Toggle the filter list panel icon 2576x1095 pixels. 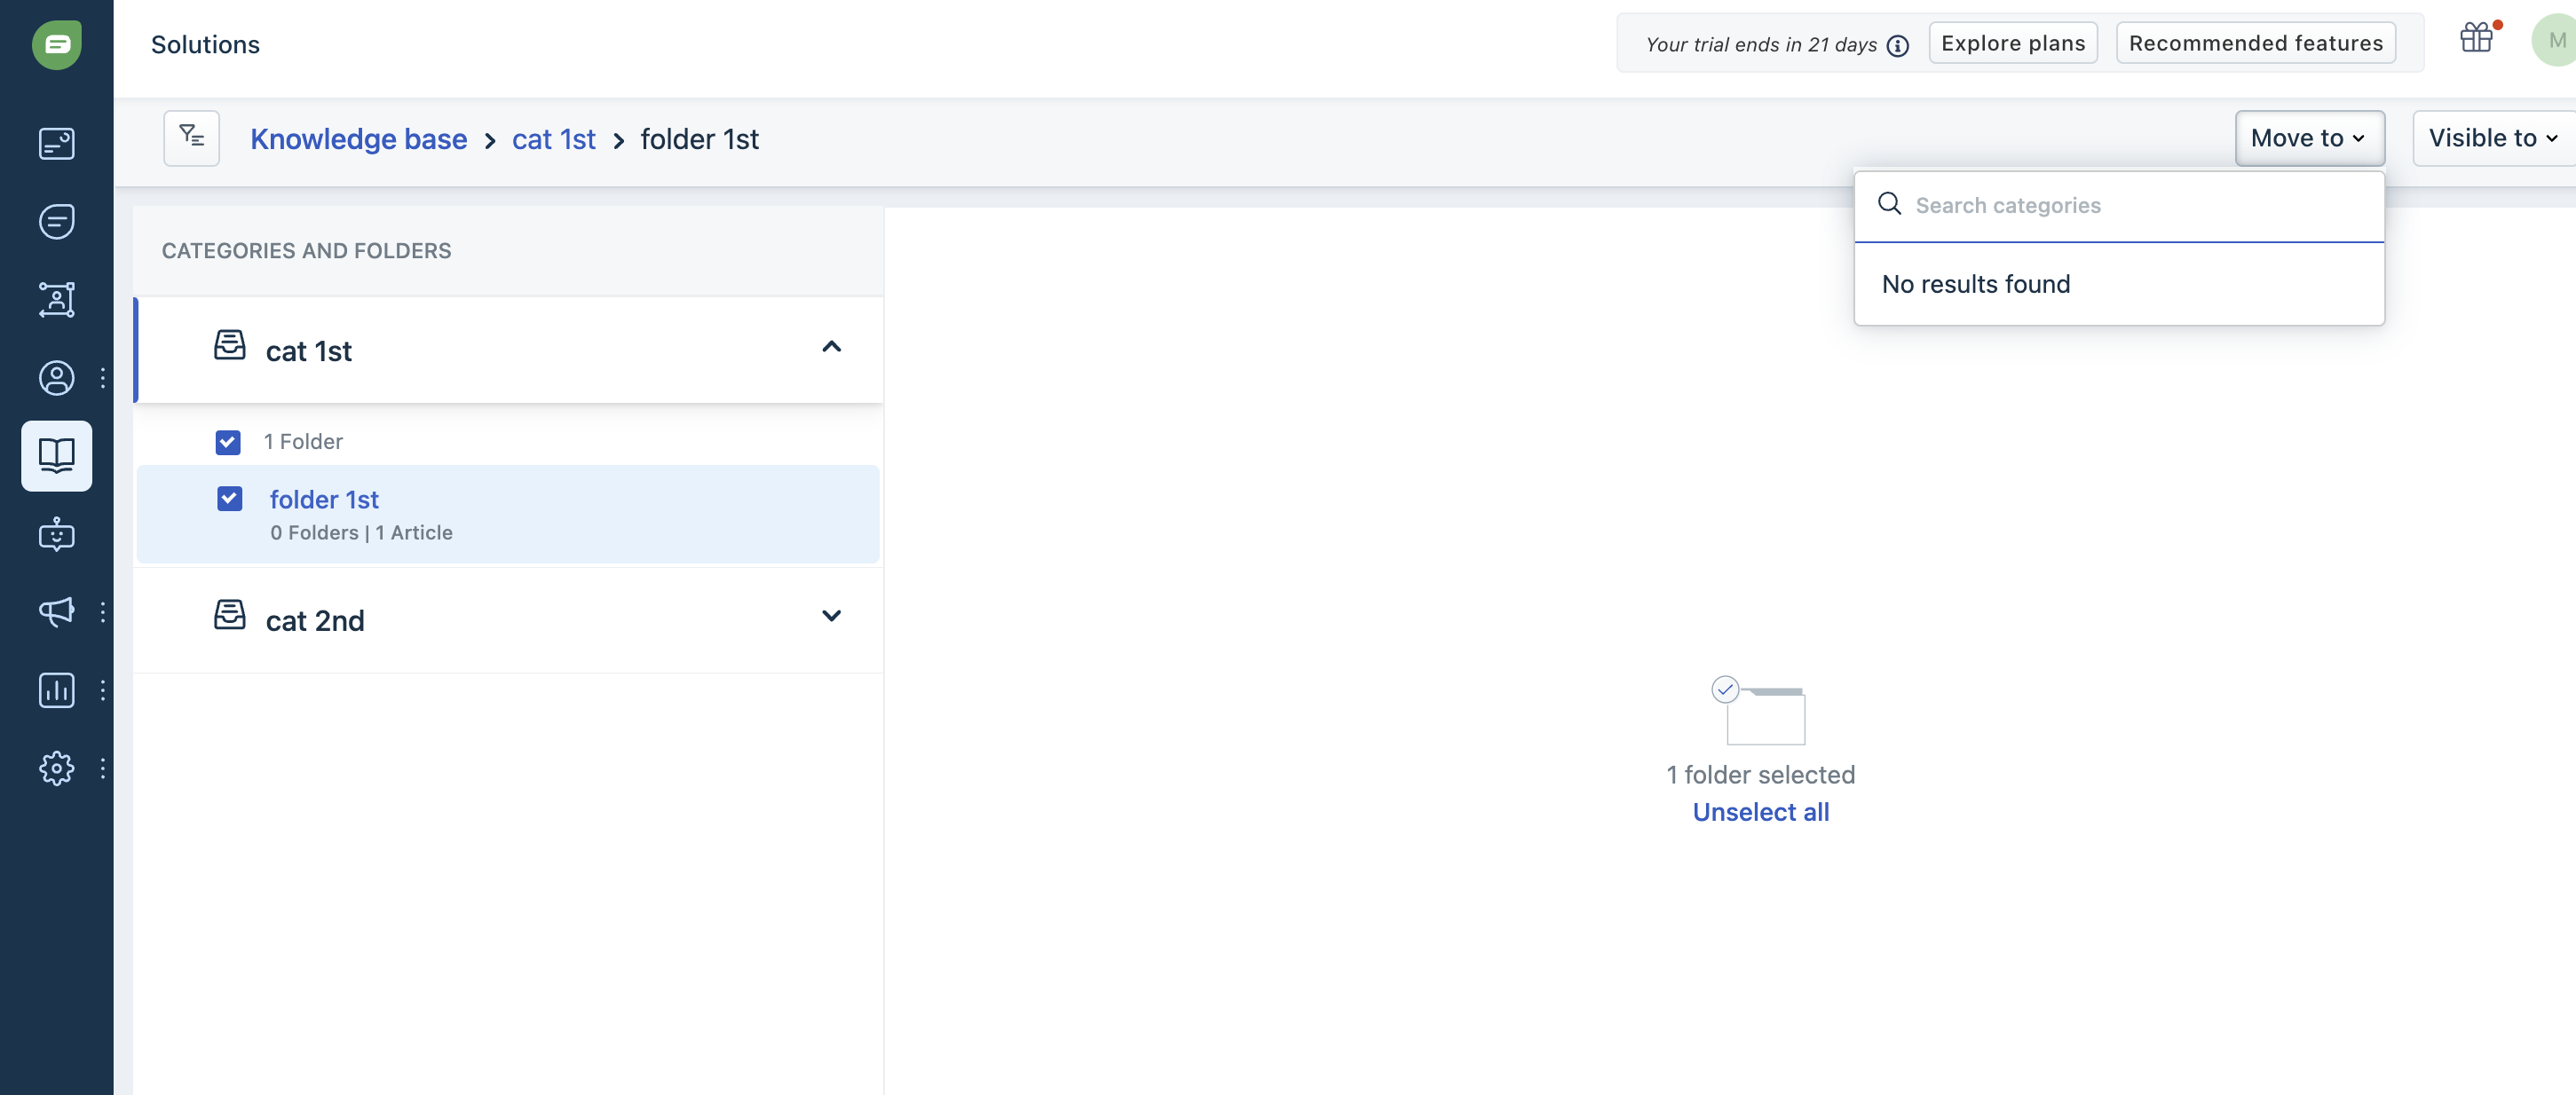(191, 137)
